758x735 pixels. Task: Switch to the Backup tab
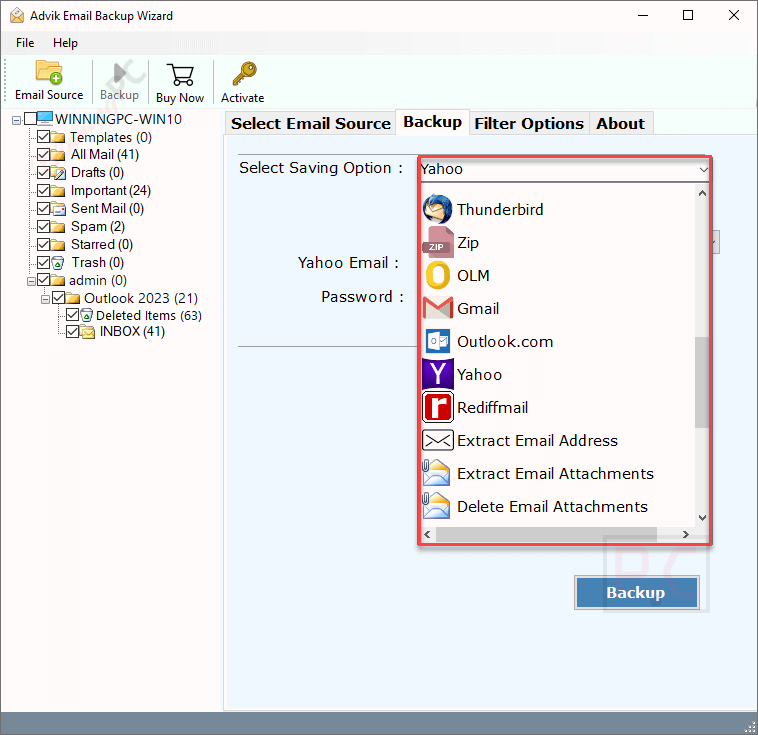[432, 122]
